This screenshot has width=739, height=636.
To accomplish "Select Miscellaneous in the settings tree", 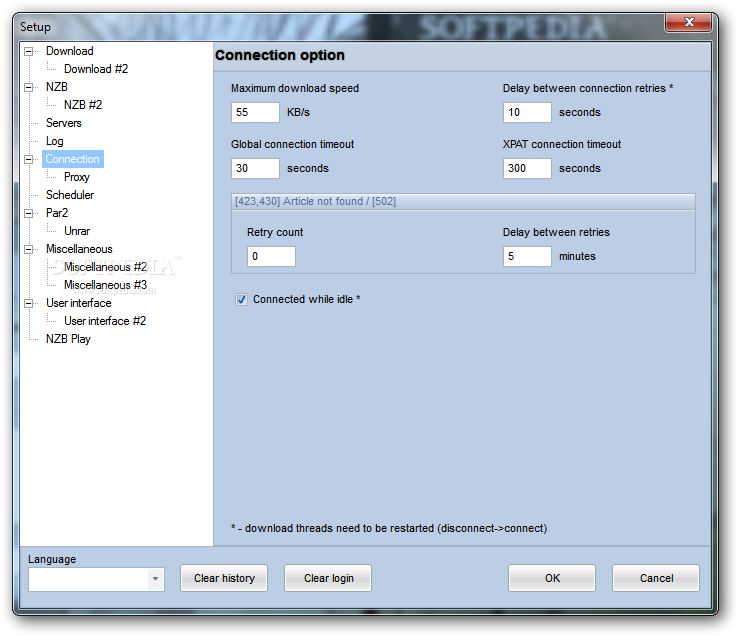I will (x=79, y=249).
